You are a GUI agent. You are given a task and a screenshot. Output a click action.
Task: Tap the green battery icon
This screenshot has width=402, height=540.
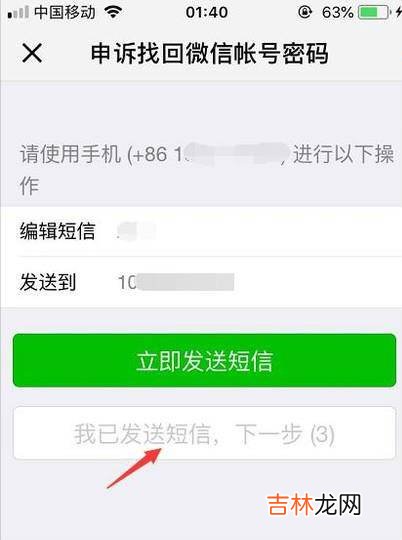coord(373,13)
